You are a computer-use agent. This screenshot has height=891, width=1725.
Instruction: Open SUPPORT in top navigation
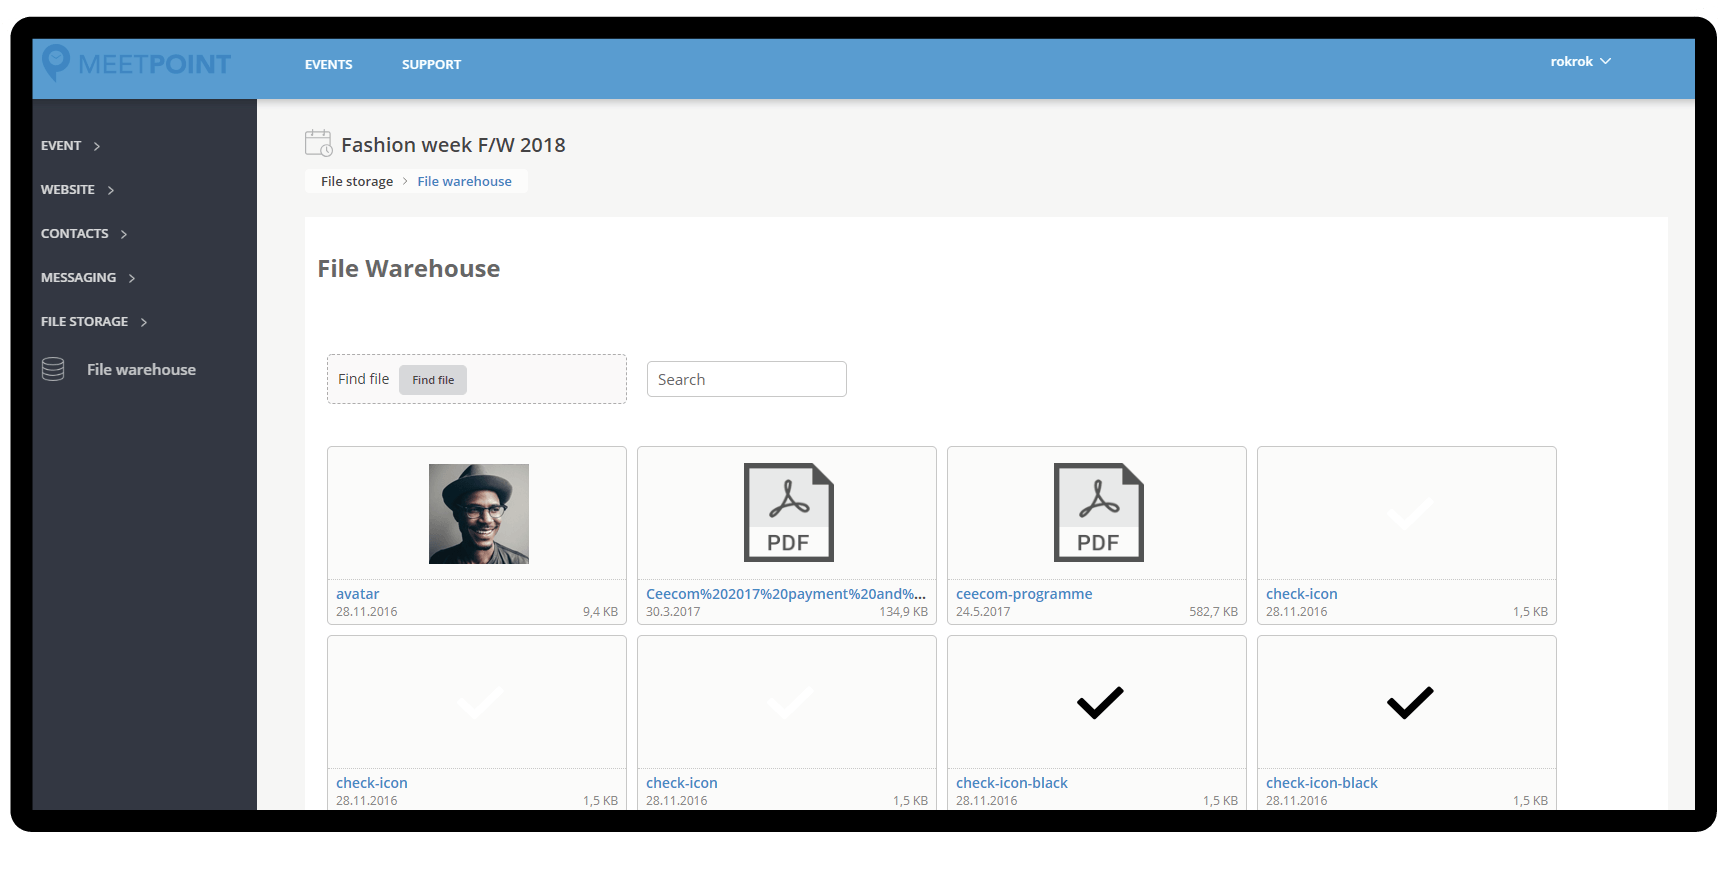point(431,65)
